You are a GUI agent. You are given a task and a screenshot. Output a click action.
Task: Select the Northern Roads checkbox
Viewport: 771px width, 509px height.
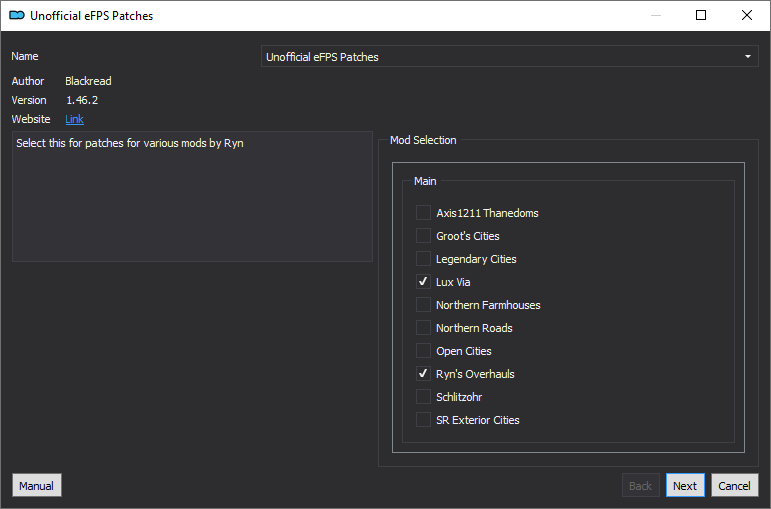point(424,328)
